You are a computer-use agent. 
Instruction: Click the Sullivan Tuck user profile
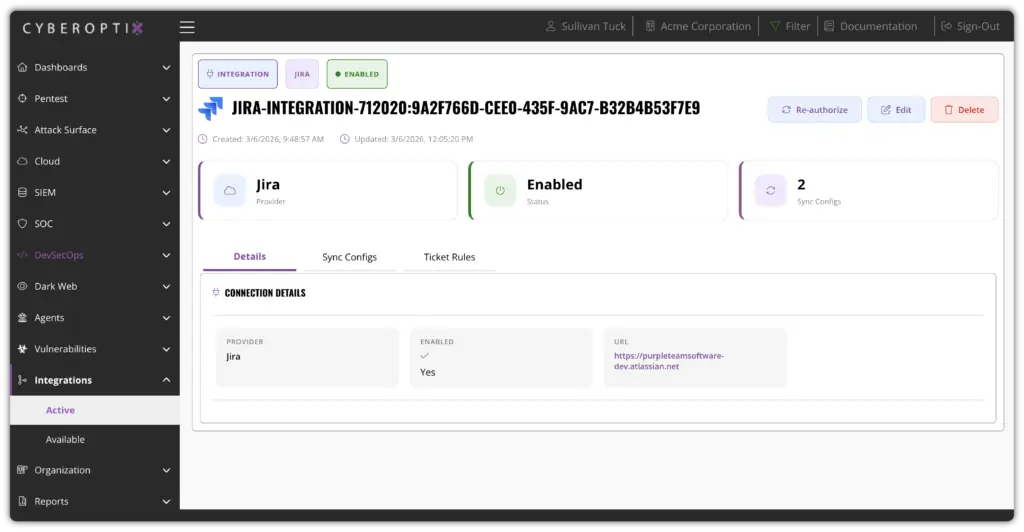586,27
